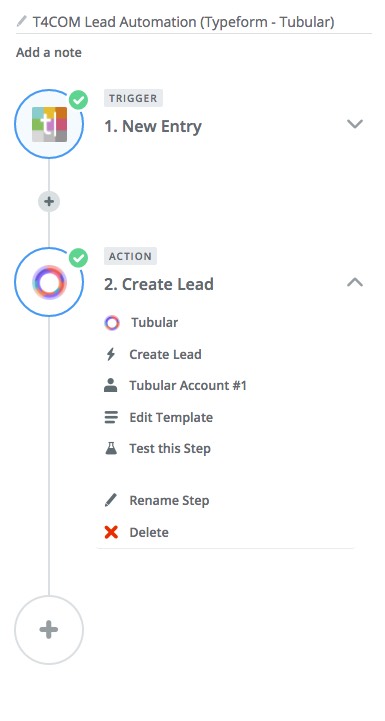Click the pencil icon beside Zap title
The height and width of the screenshot is (721, 385).
point(22,21)
